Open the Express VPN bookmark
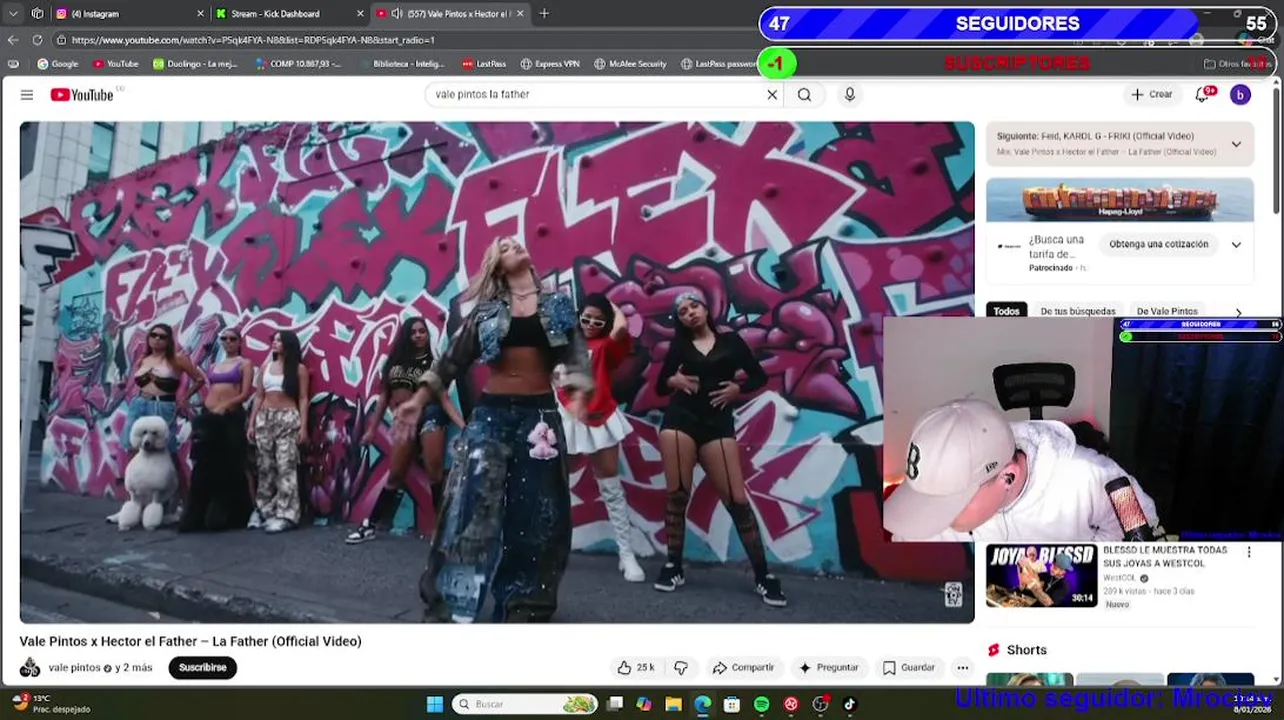The image size is (1284, 720). click(x=550, y=64)
